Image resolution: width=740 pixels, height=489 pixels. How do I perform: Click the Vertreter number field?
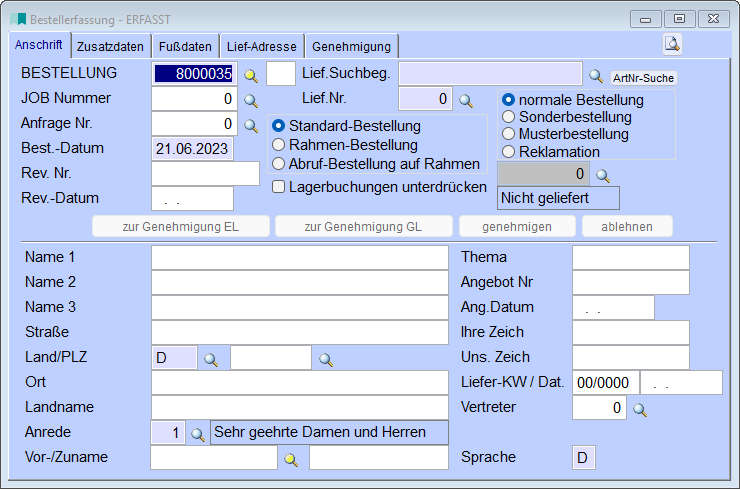[599, 408]
